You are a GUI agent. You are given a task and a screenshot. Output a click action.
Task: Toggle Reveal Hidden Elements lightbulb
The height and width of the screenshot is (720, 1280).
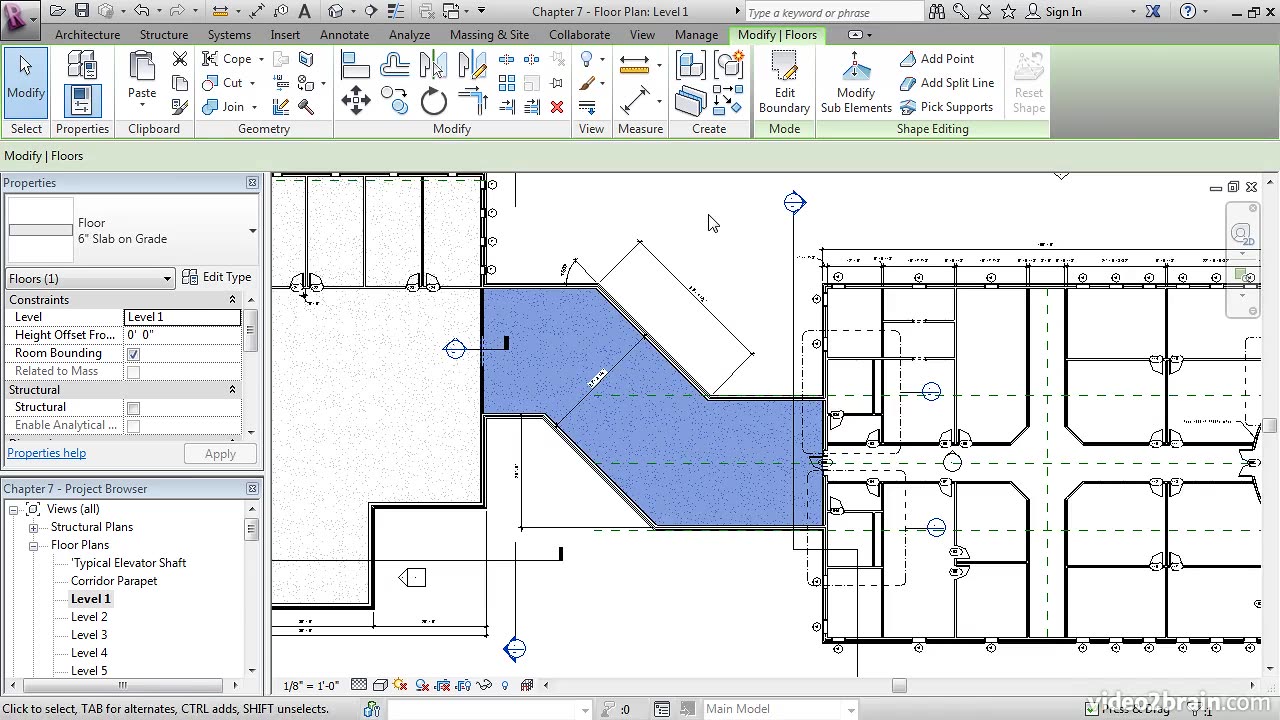click(x=505, y=685)
